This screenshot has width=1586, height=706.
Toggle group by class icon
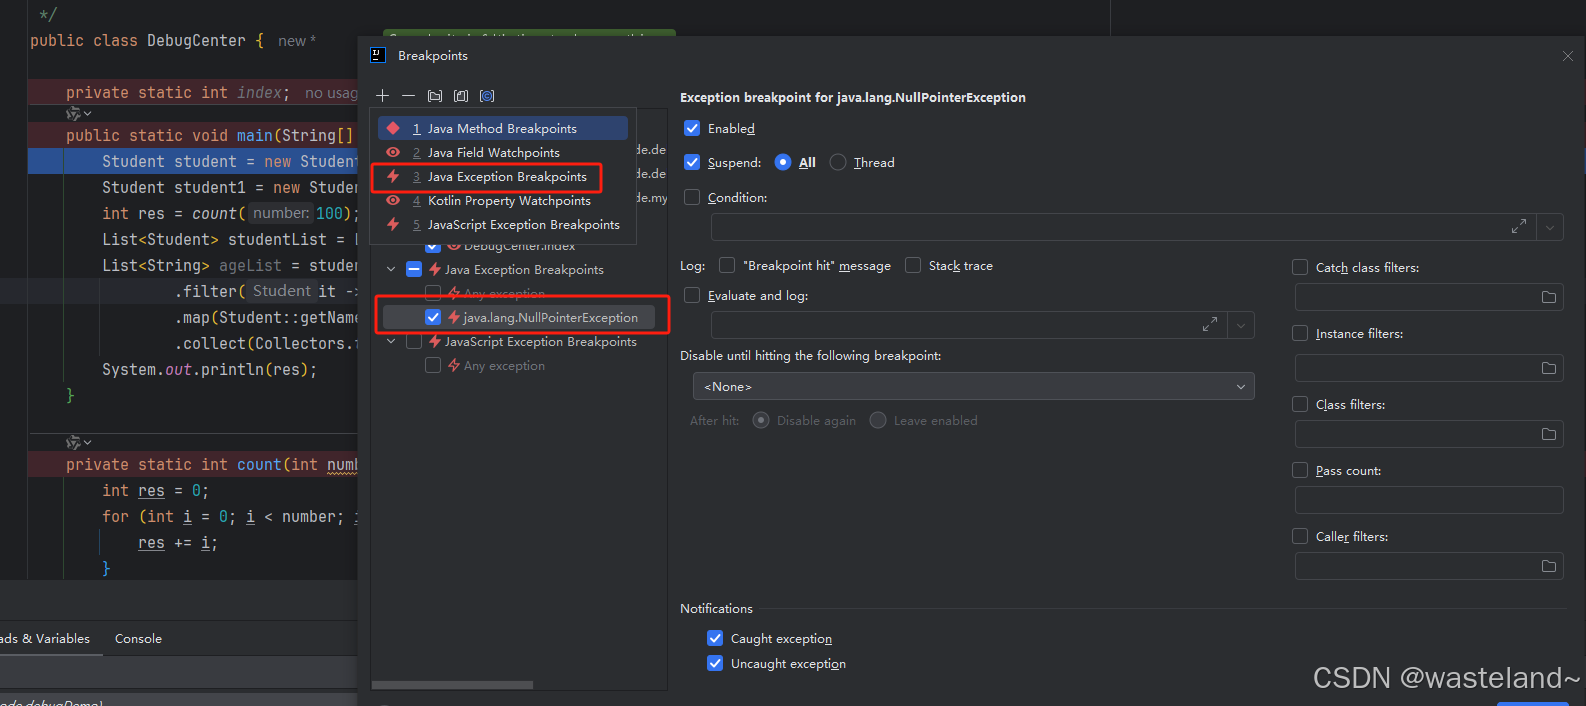[487, 96]
